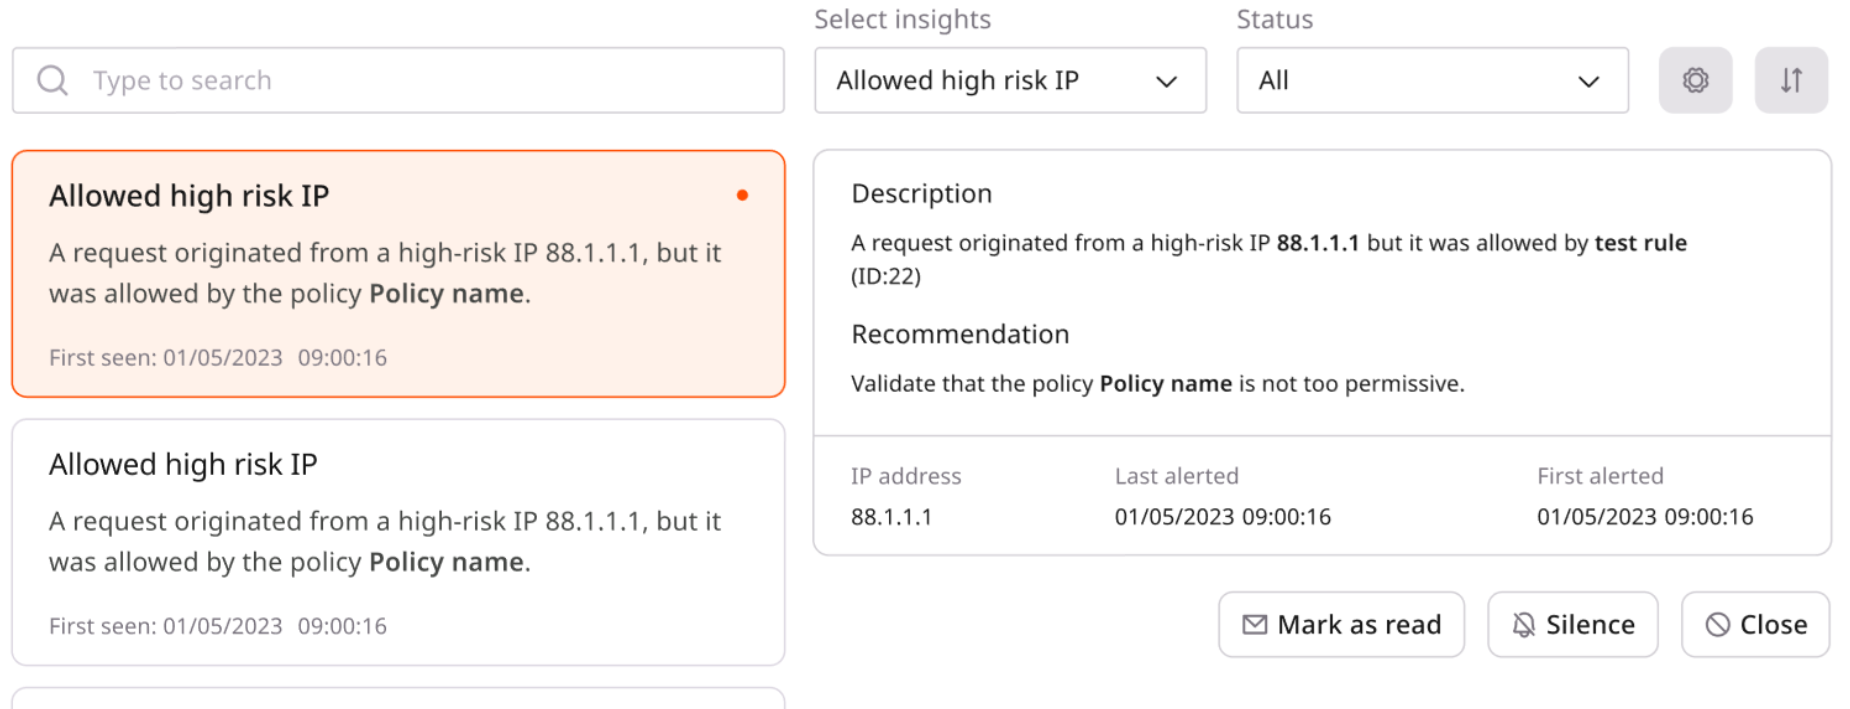
Task: Open the Status dropdown showing All
Action: pyautogui.click(x=1432, y=80)
